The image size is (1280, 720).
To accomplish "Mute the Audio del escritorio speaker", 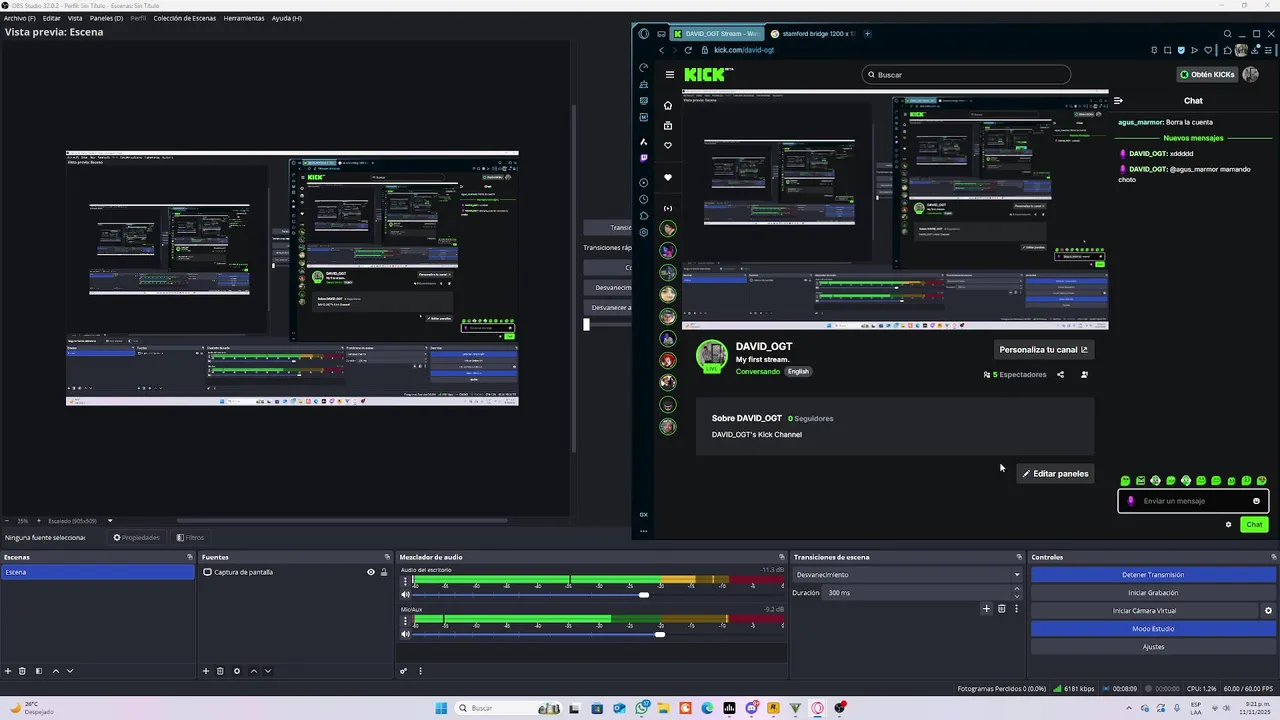I will (406, 595).
